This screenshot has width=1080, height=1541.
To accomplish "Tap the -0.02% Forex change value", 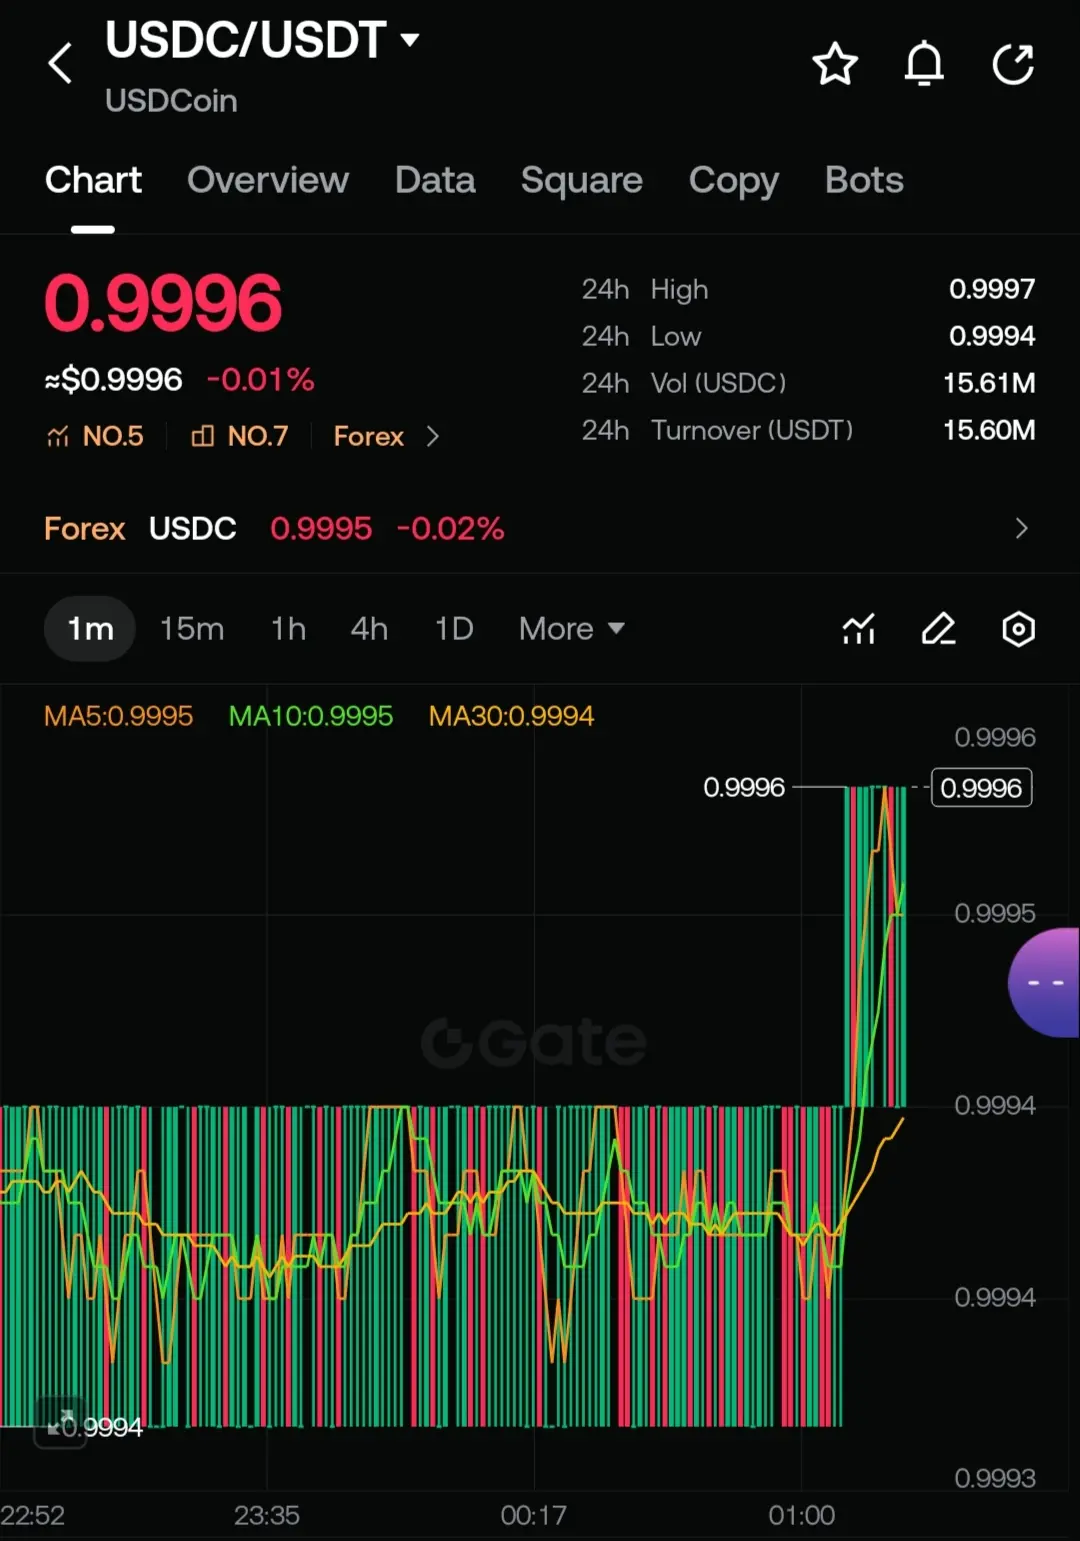I will click(451, 528).
